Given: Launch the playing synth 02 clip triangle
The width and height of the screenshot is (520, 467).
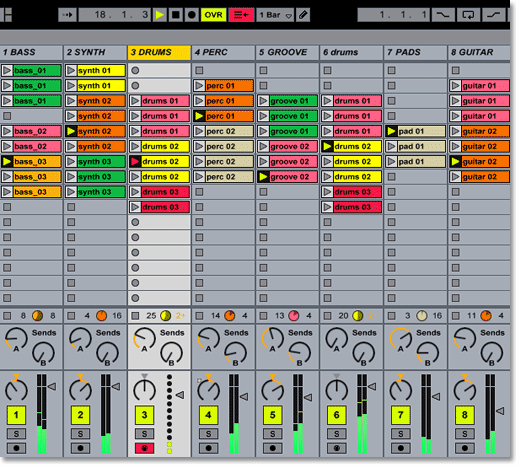Looking at the screenshot, I should tap(71, 131).
